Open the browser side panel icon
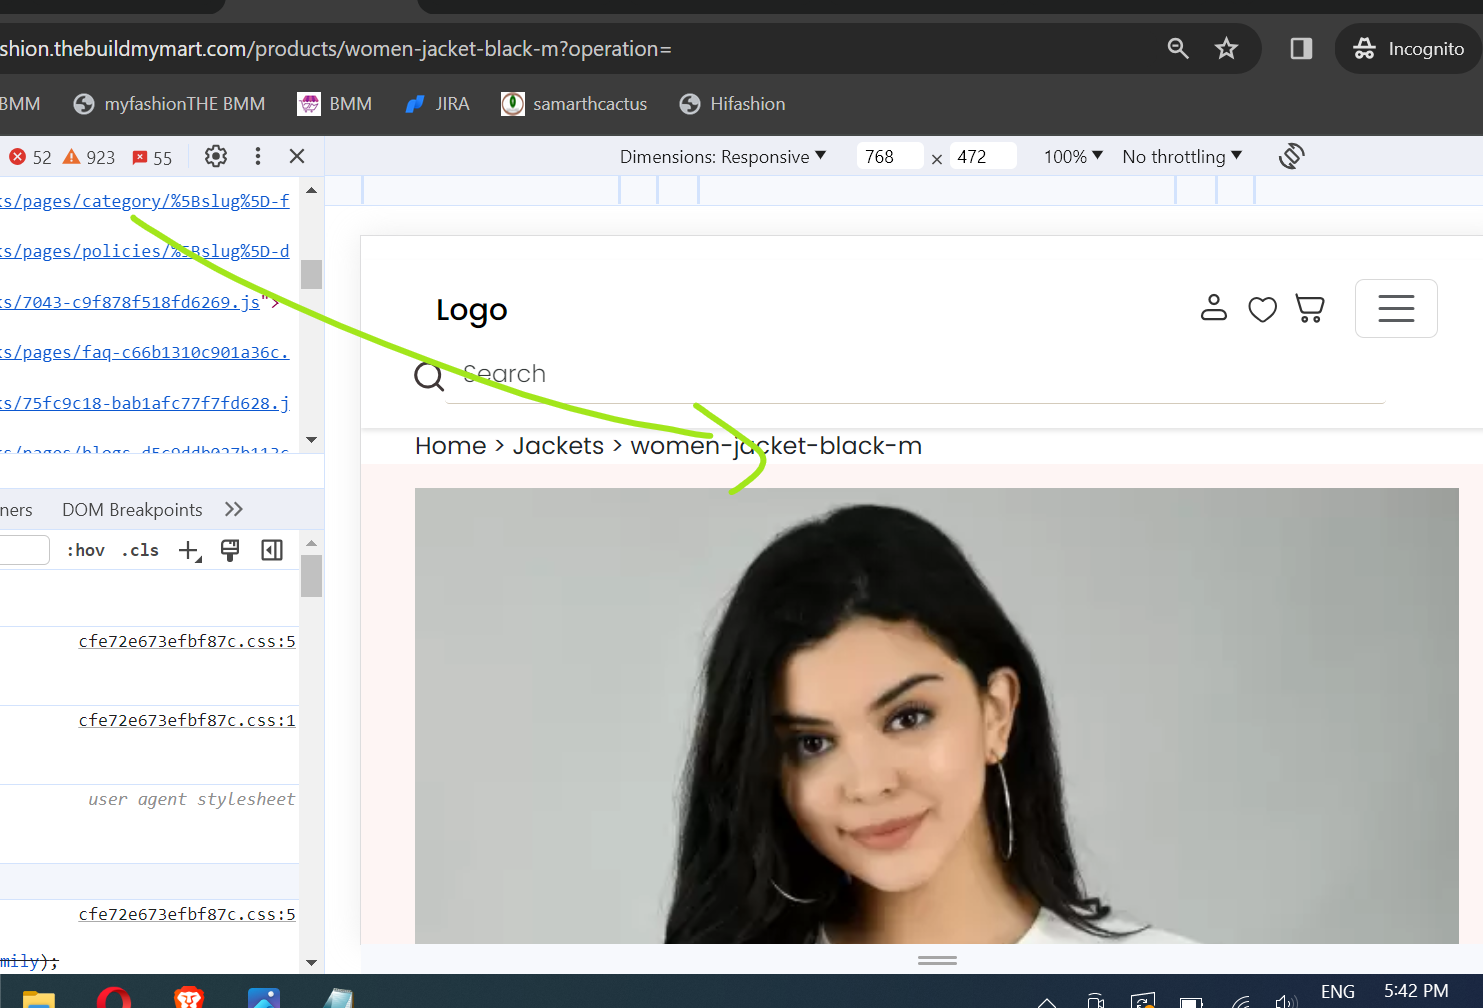The width and height of the screenshot is (1483, 1008). [x=1301, y=48]
